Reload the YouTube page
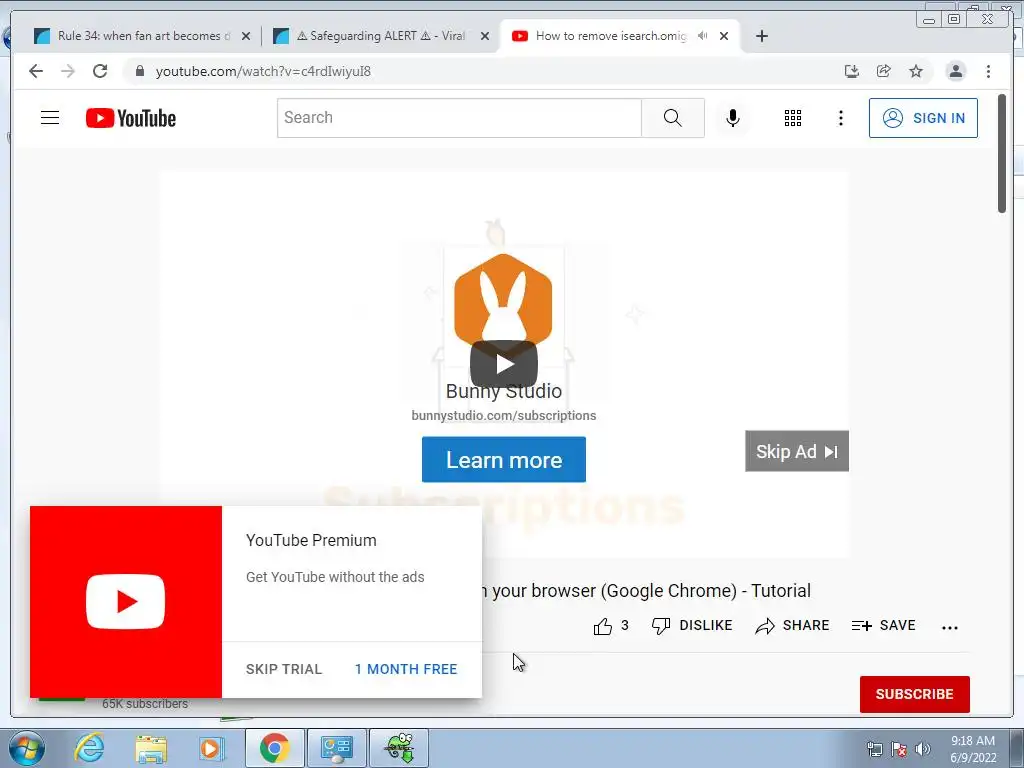Viewport: 1024px width, 768px height. click(100, 71)
